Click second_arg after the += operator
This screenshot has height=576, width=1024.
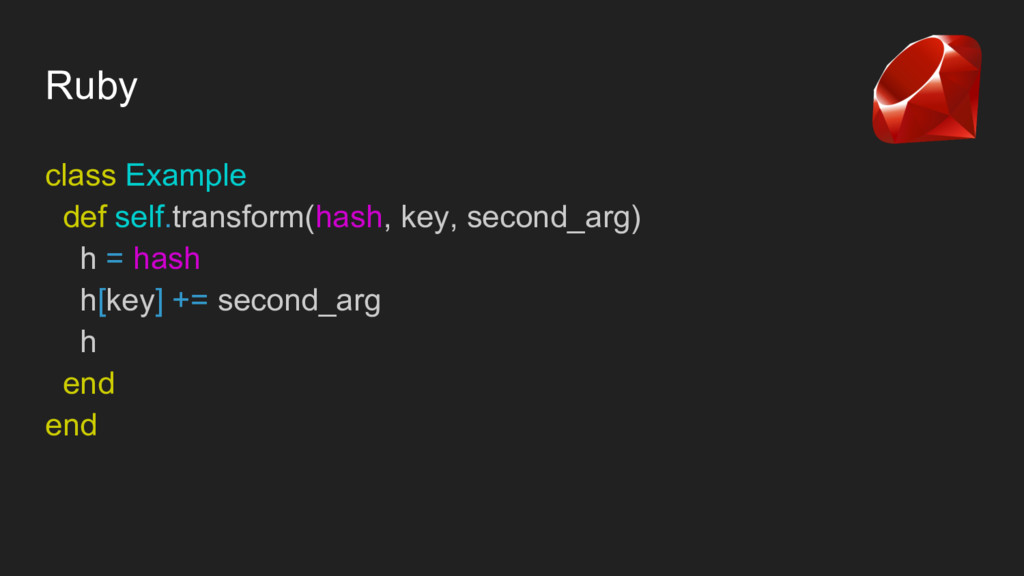tap(299, 302)
